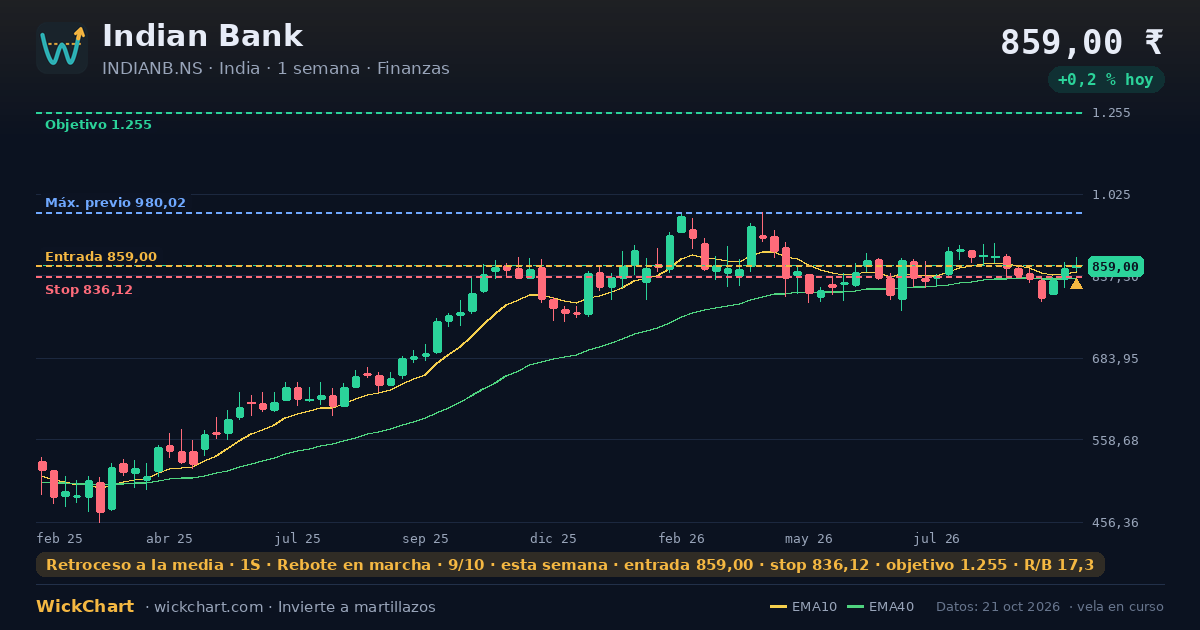Click the Indian Bank title
Screen dimensions: 1200x630
point(202,36)
